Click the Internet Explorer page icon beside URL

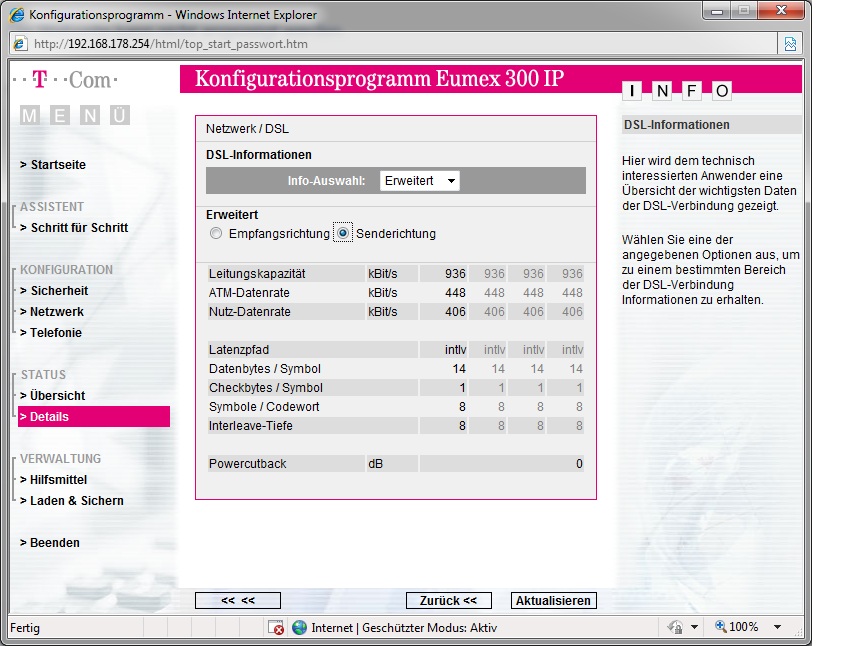pos(20,44)
